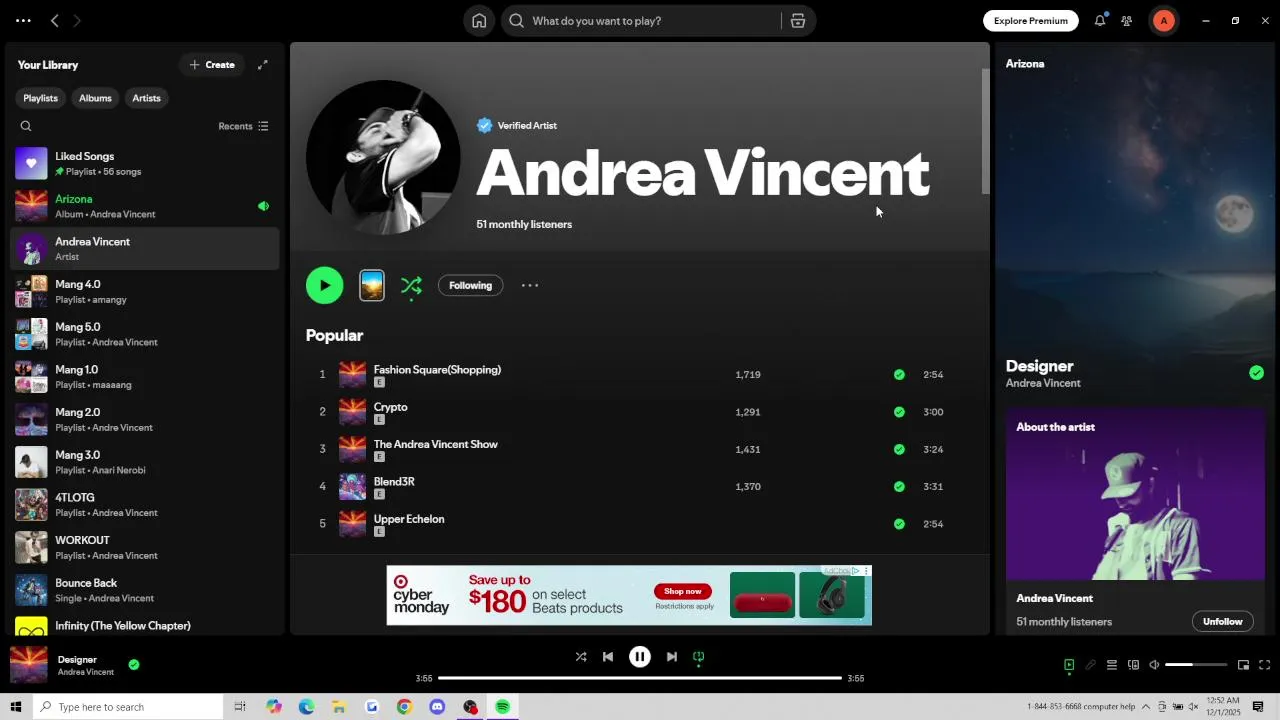The width and height of the screenshot is (1280, 720).
Task: Open Google Chrome from the taskbar
Action: [404, 707]
